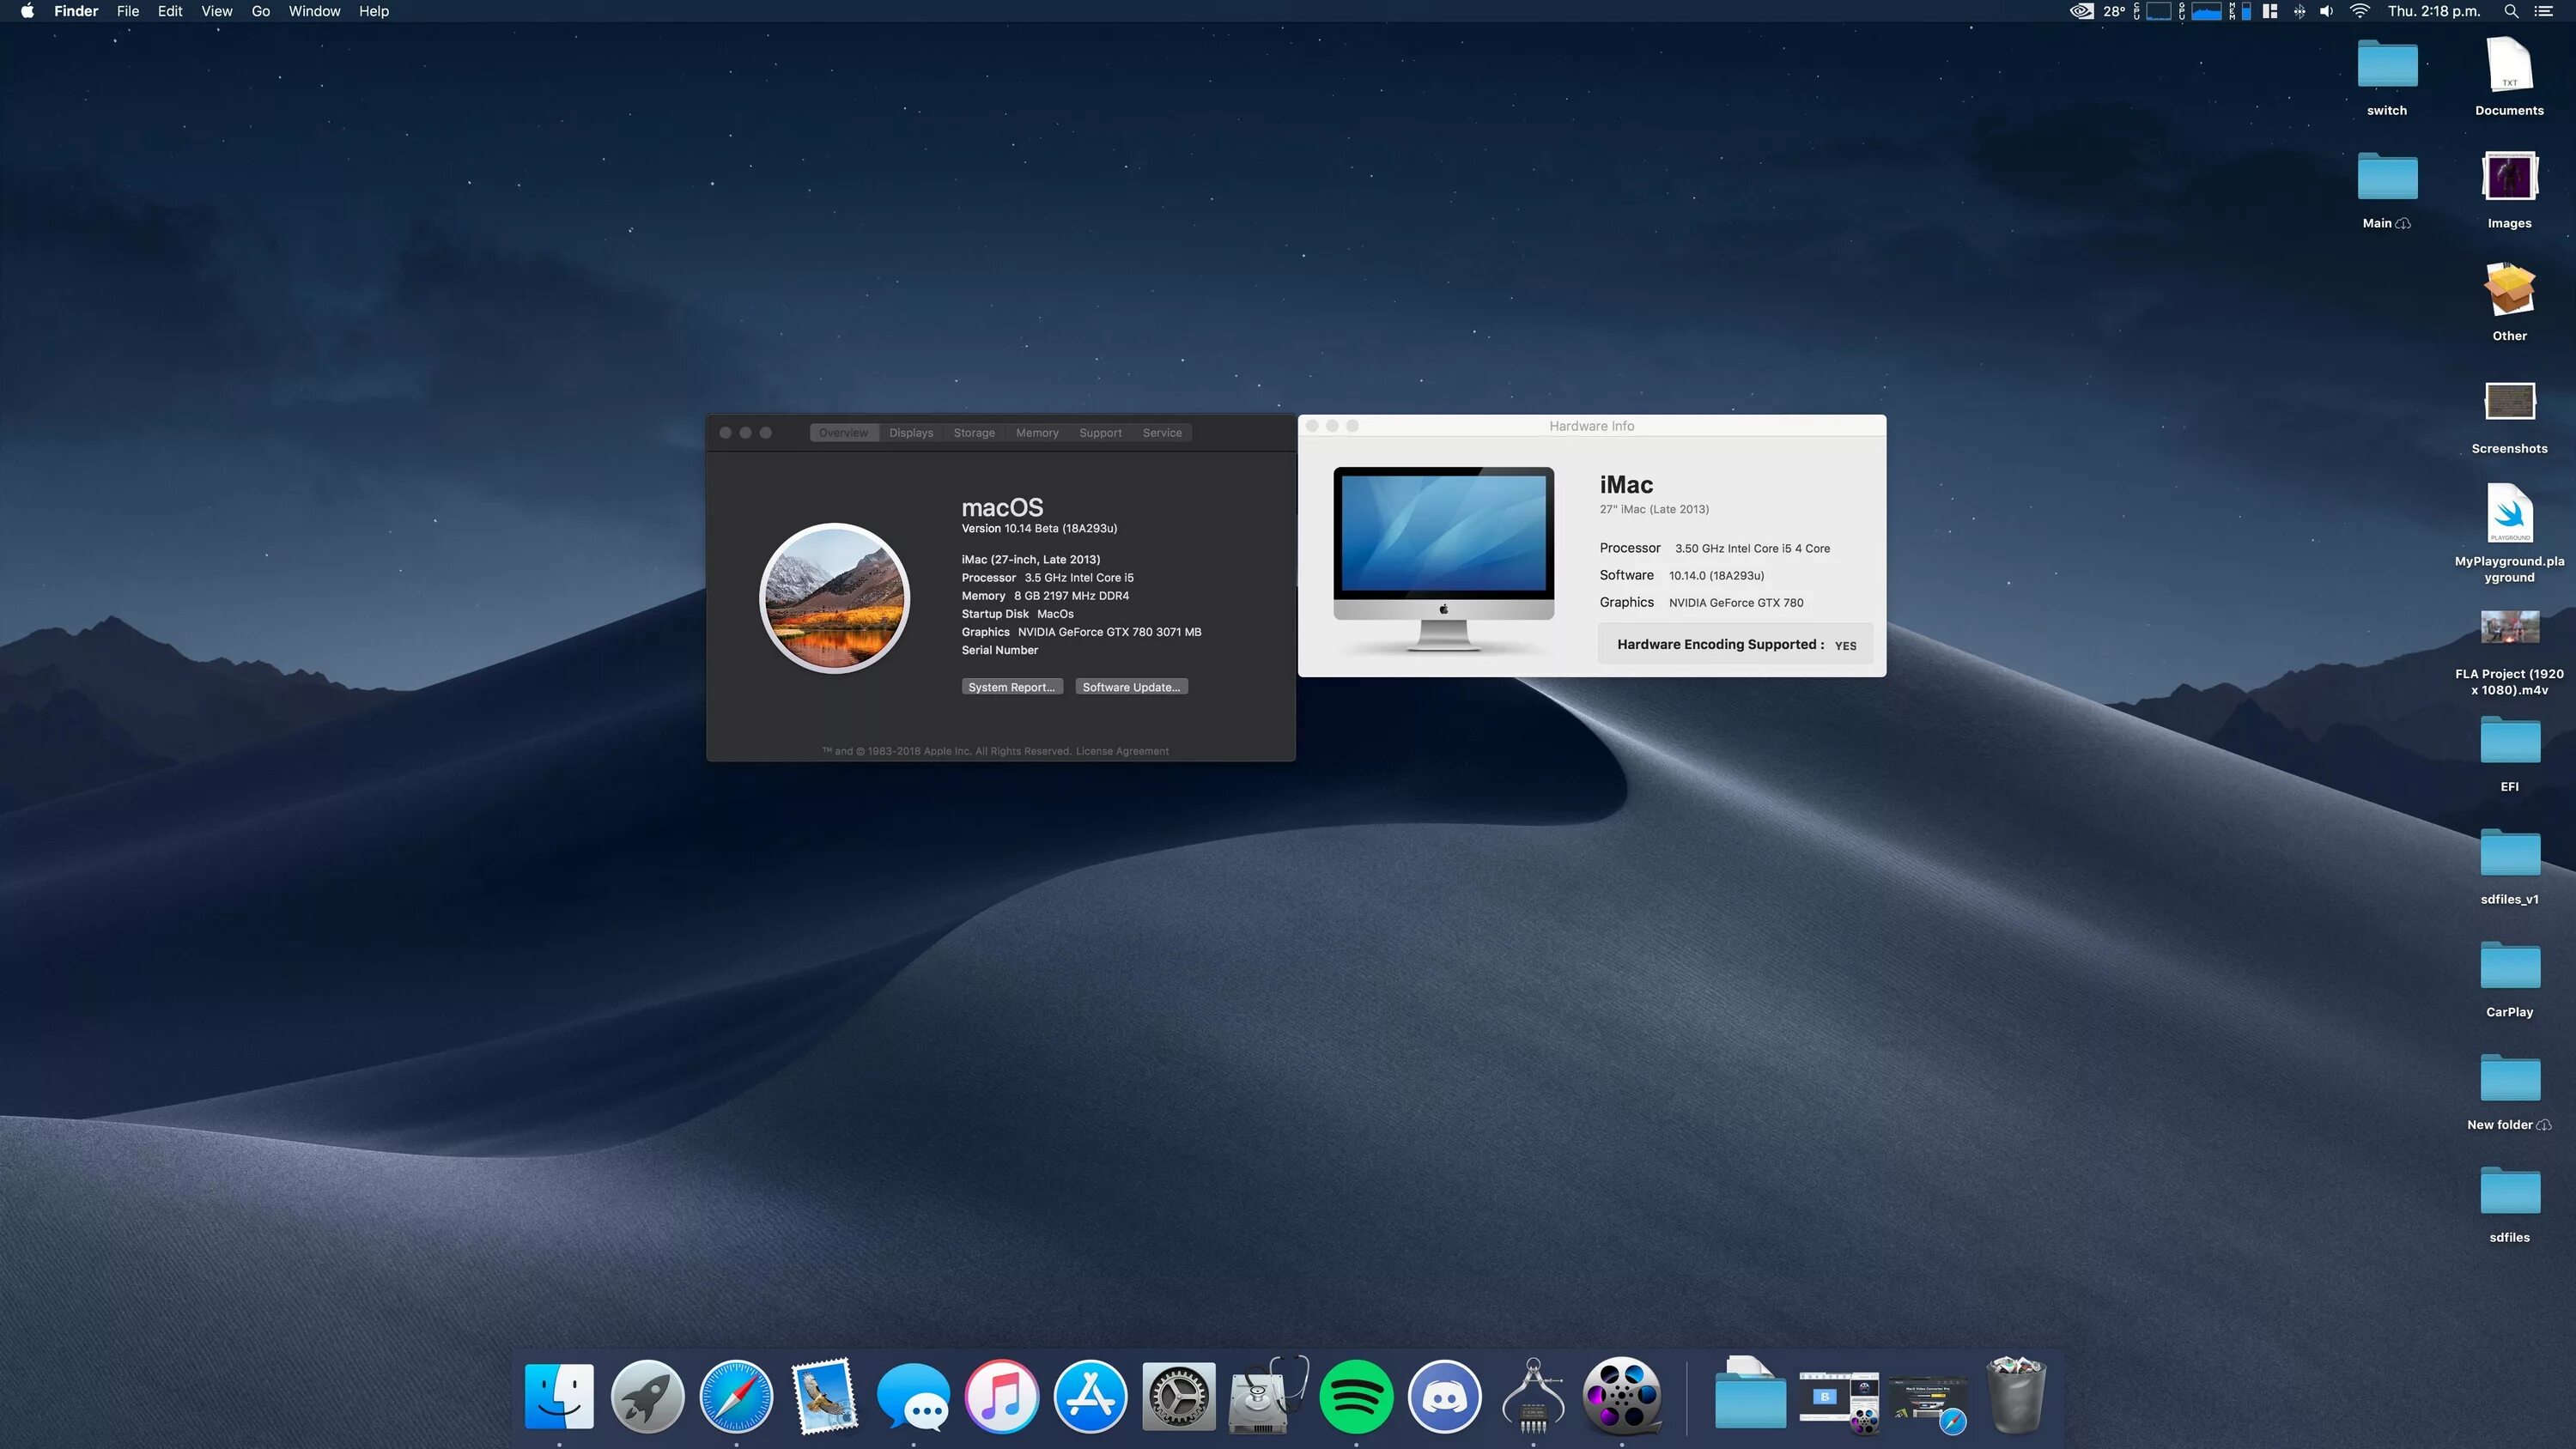2576x1449 pixels.
Task: Open Spotify from the dock
Action: point(1355,1396)
